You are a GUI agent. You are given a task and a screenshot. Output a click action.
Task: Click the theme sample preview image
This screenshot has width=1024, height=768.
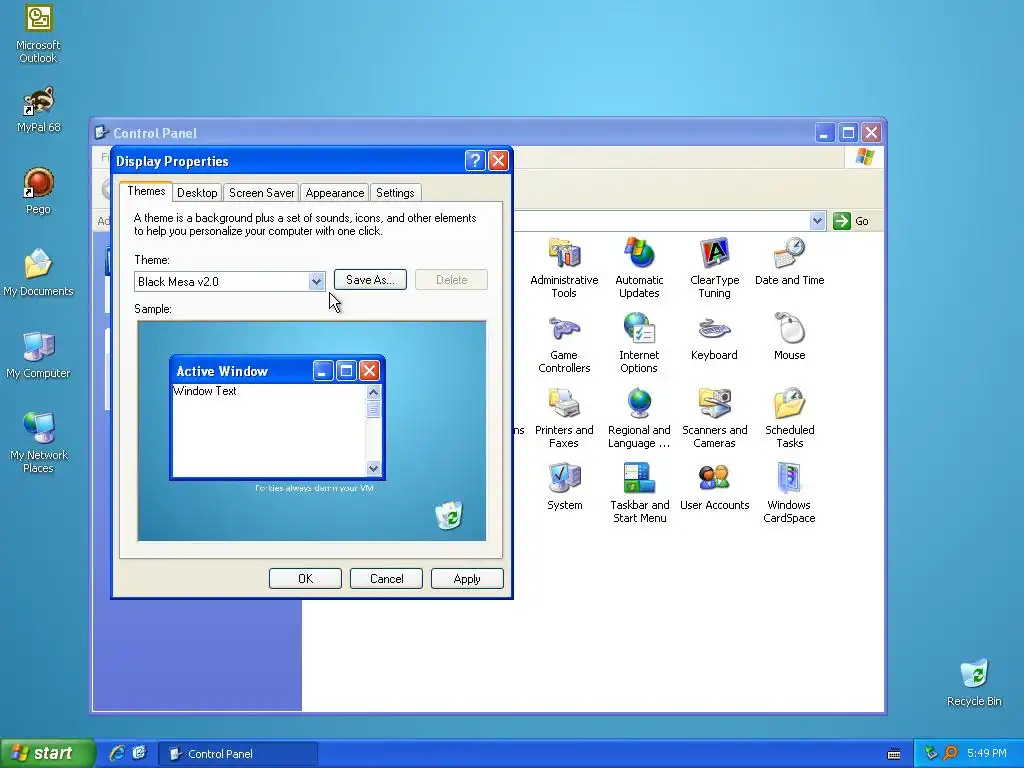312,431
